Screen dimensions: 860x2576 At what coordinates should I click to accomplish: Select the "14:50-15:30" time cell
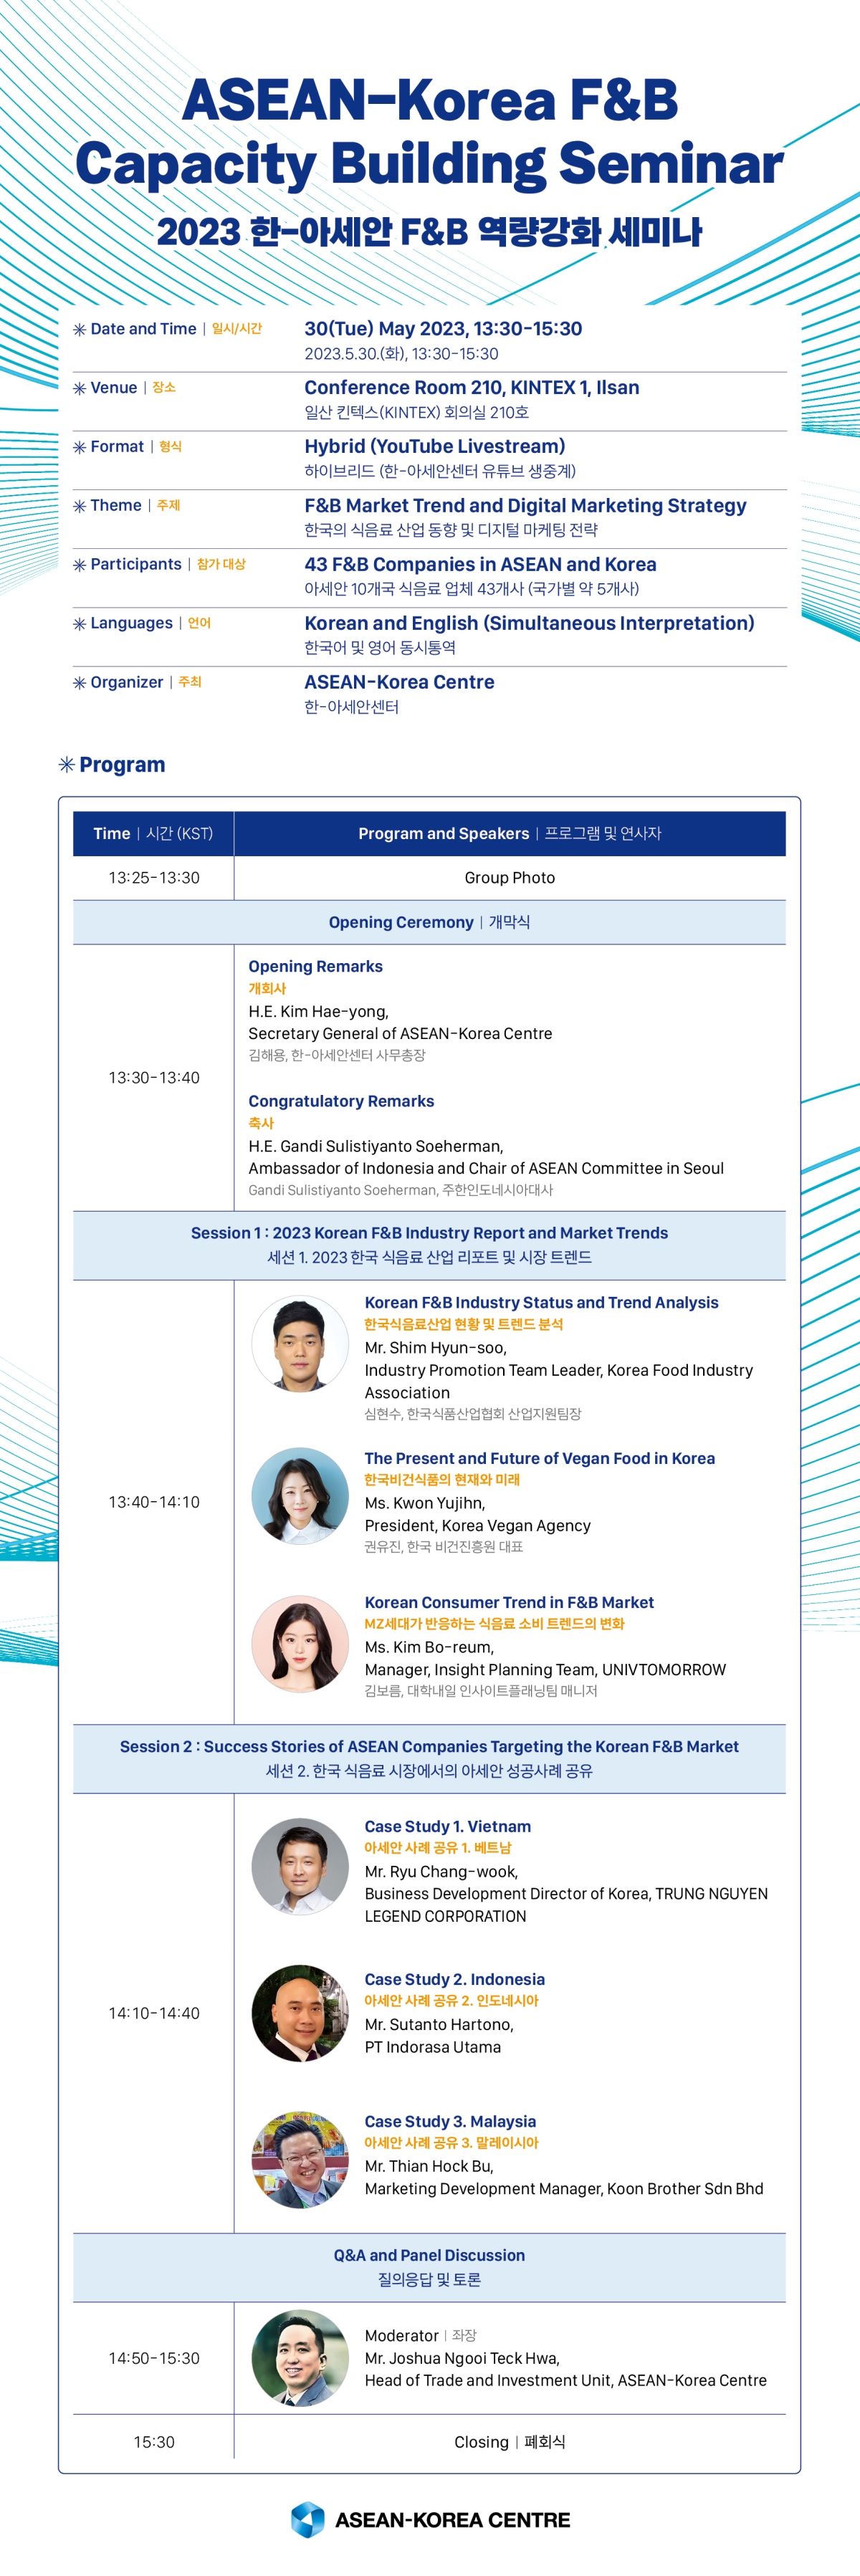coord(154,2358)
